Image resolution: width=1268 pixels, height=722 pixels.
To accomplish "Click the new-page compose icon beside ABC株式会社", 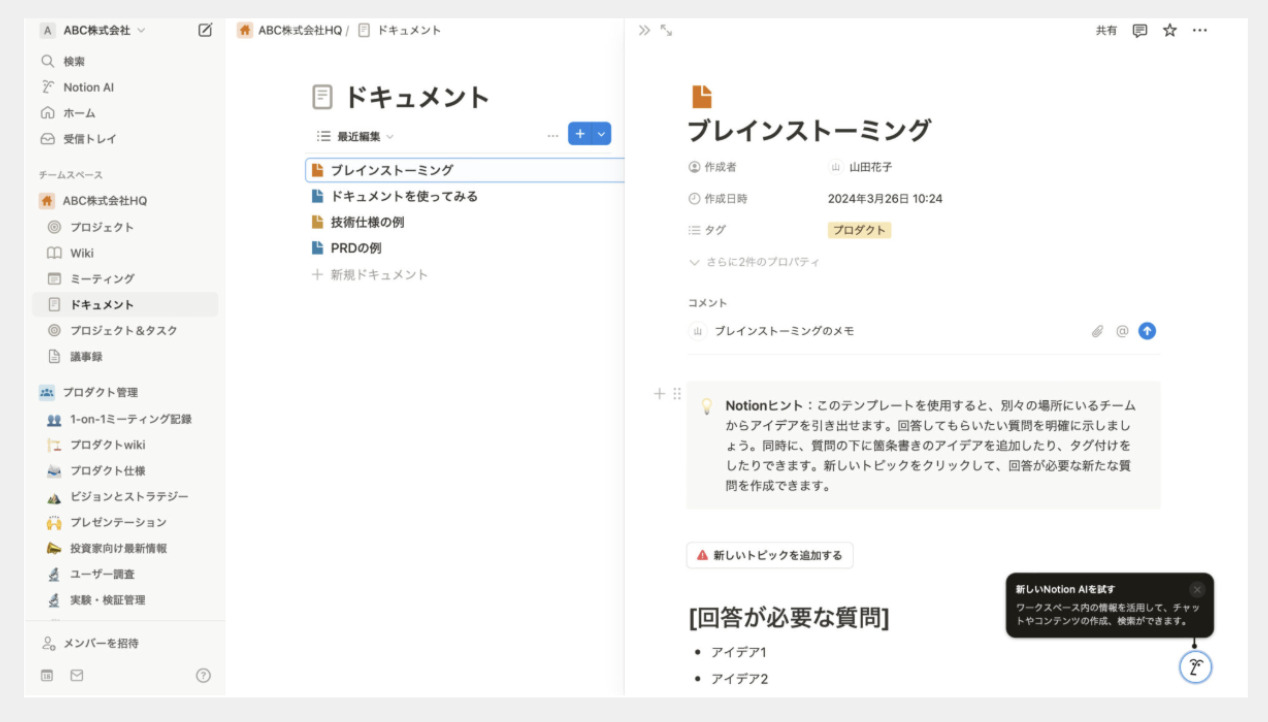I will pyautogui.click(x=205, y=31).
